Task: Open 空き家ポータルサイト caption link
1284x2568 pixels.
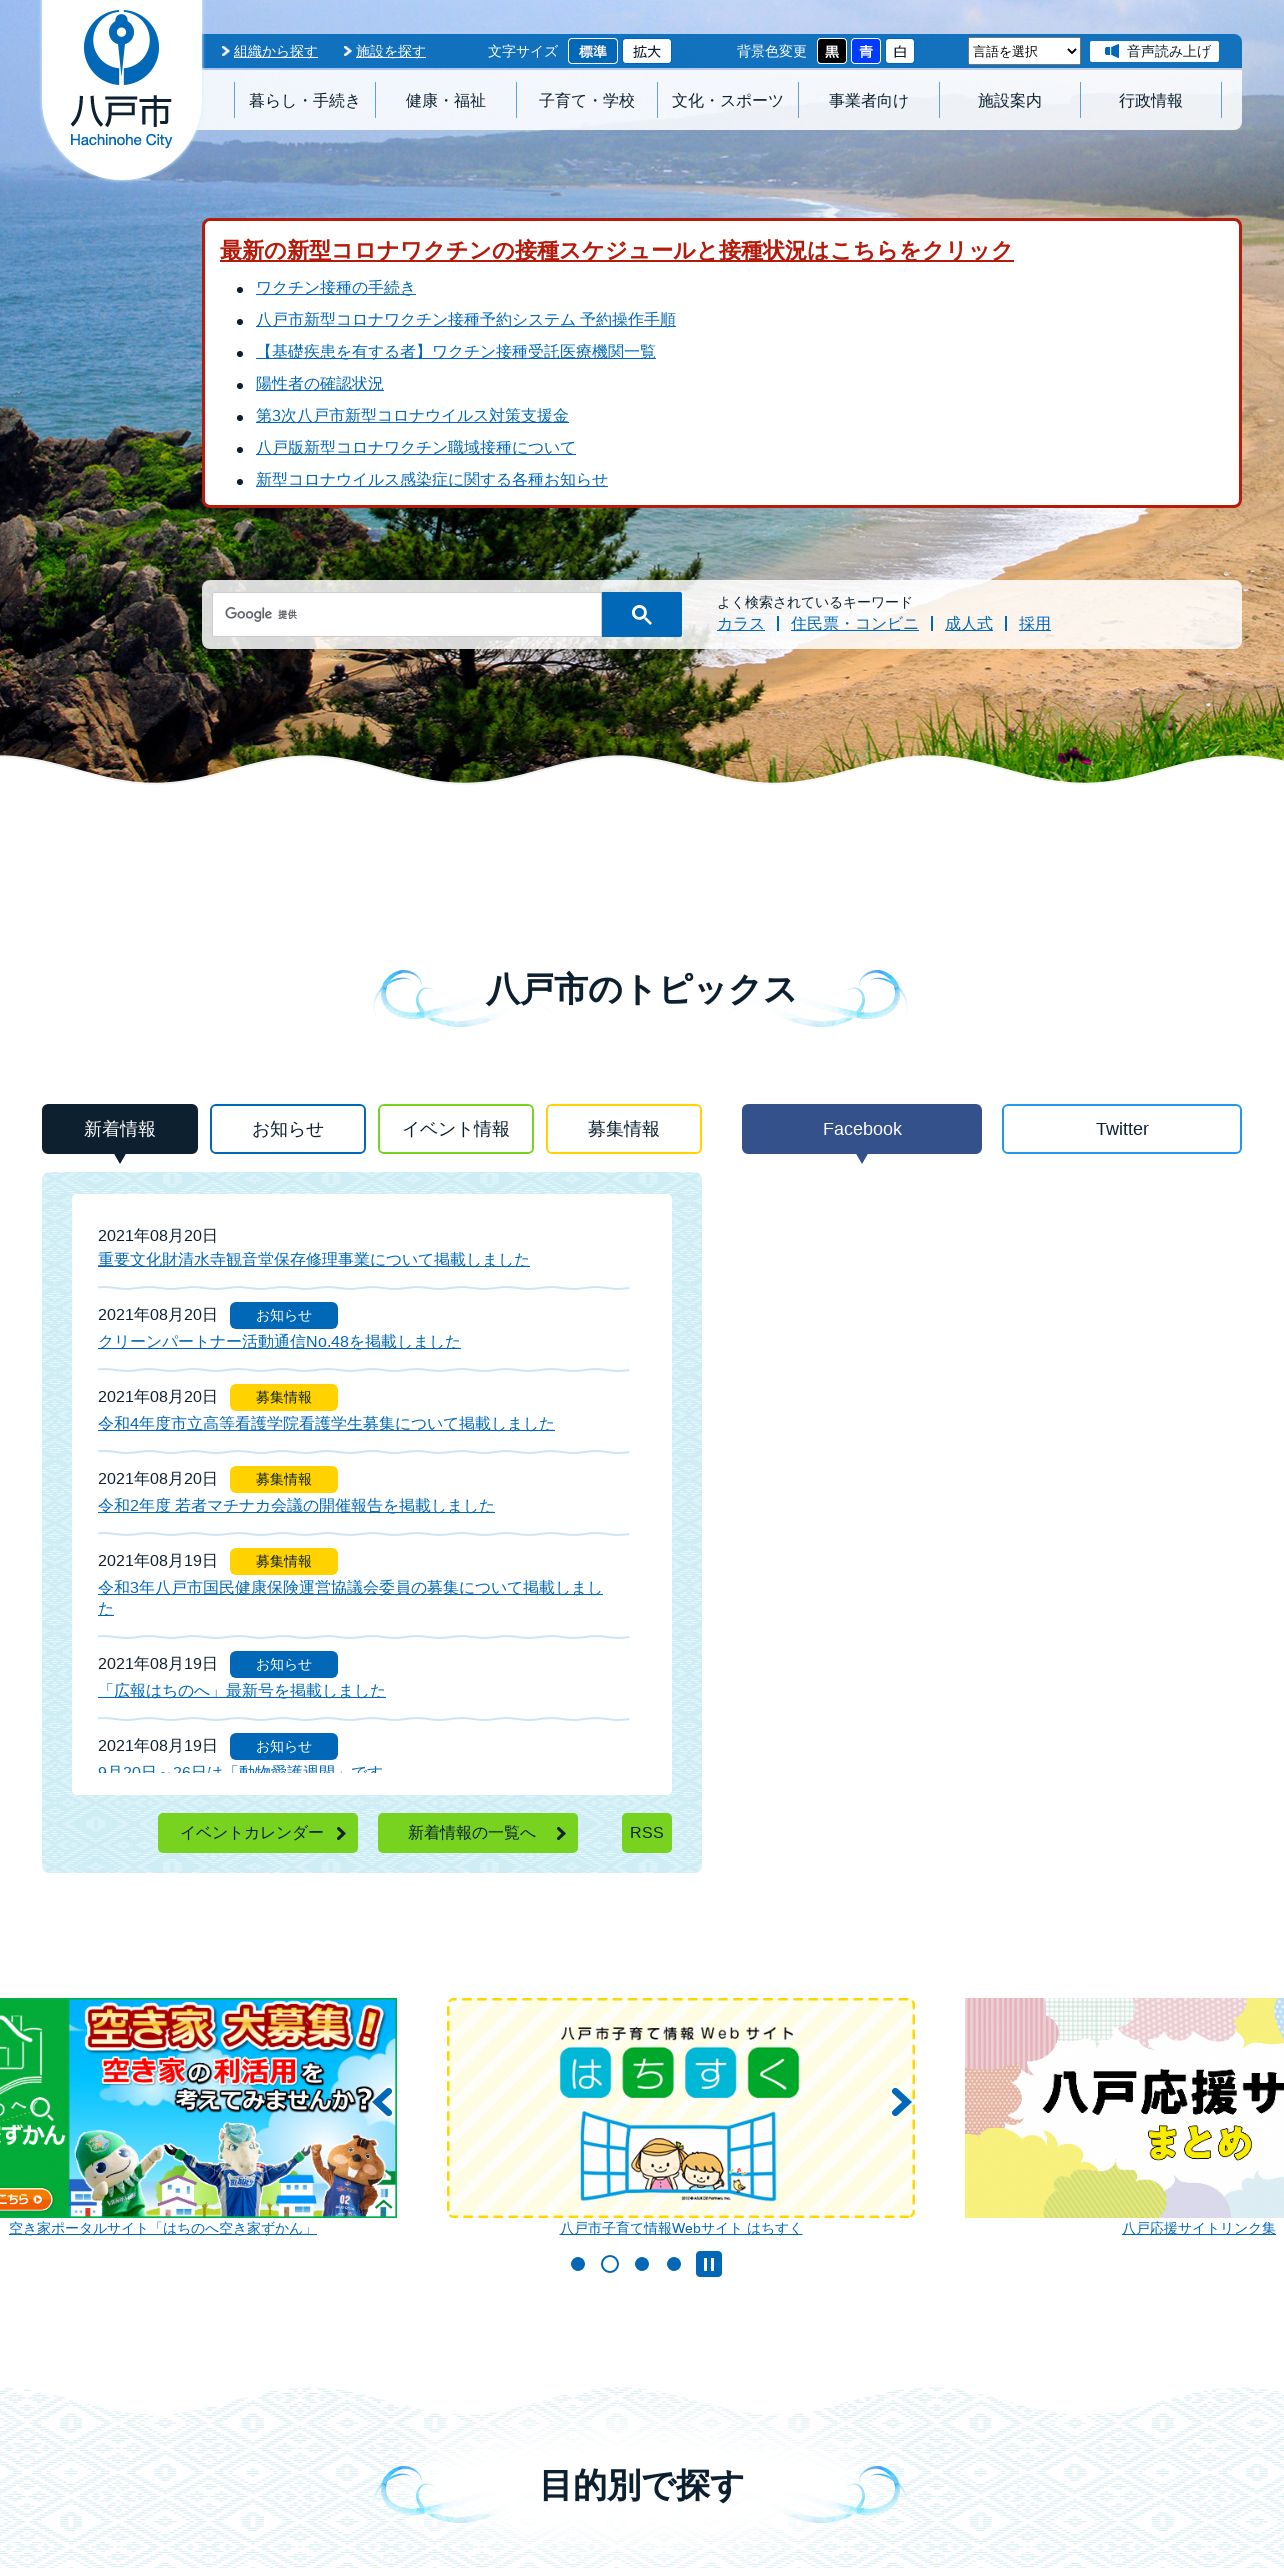Action: click(x=163, y=2228)
